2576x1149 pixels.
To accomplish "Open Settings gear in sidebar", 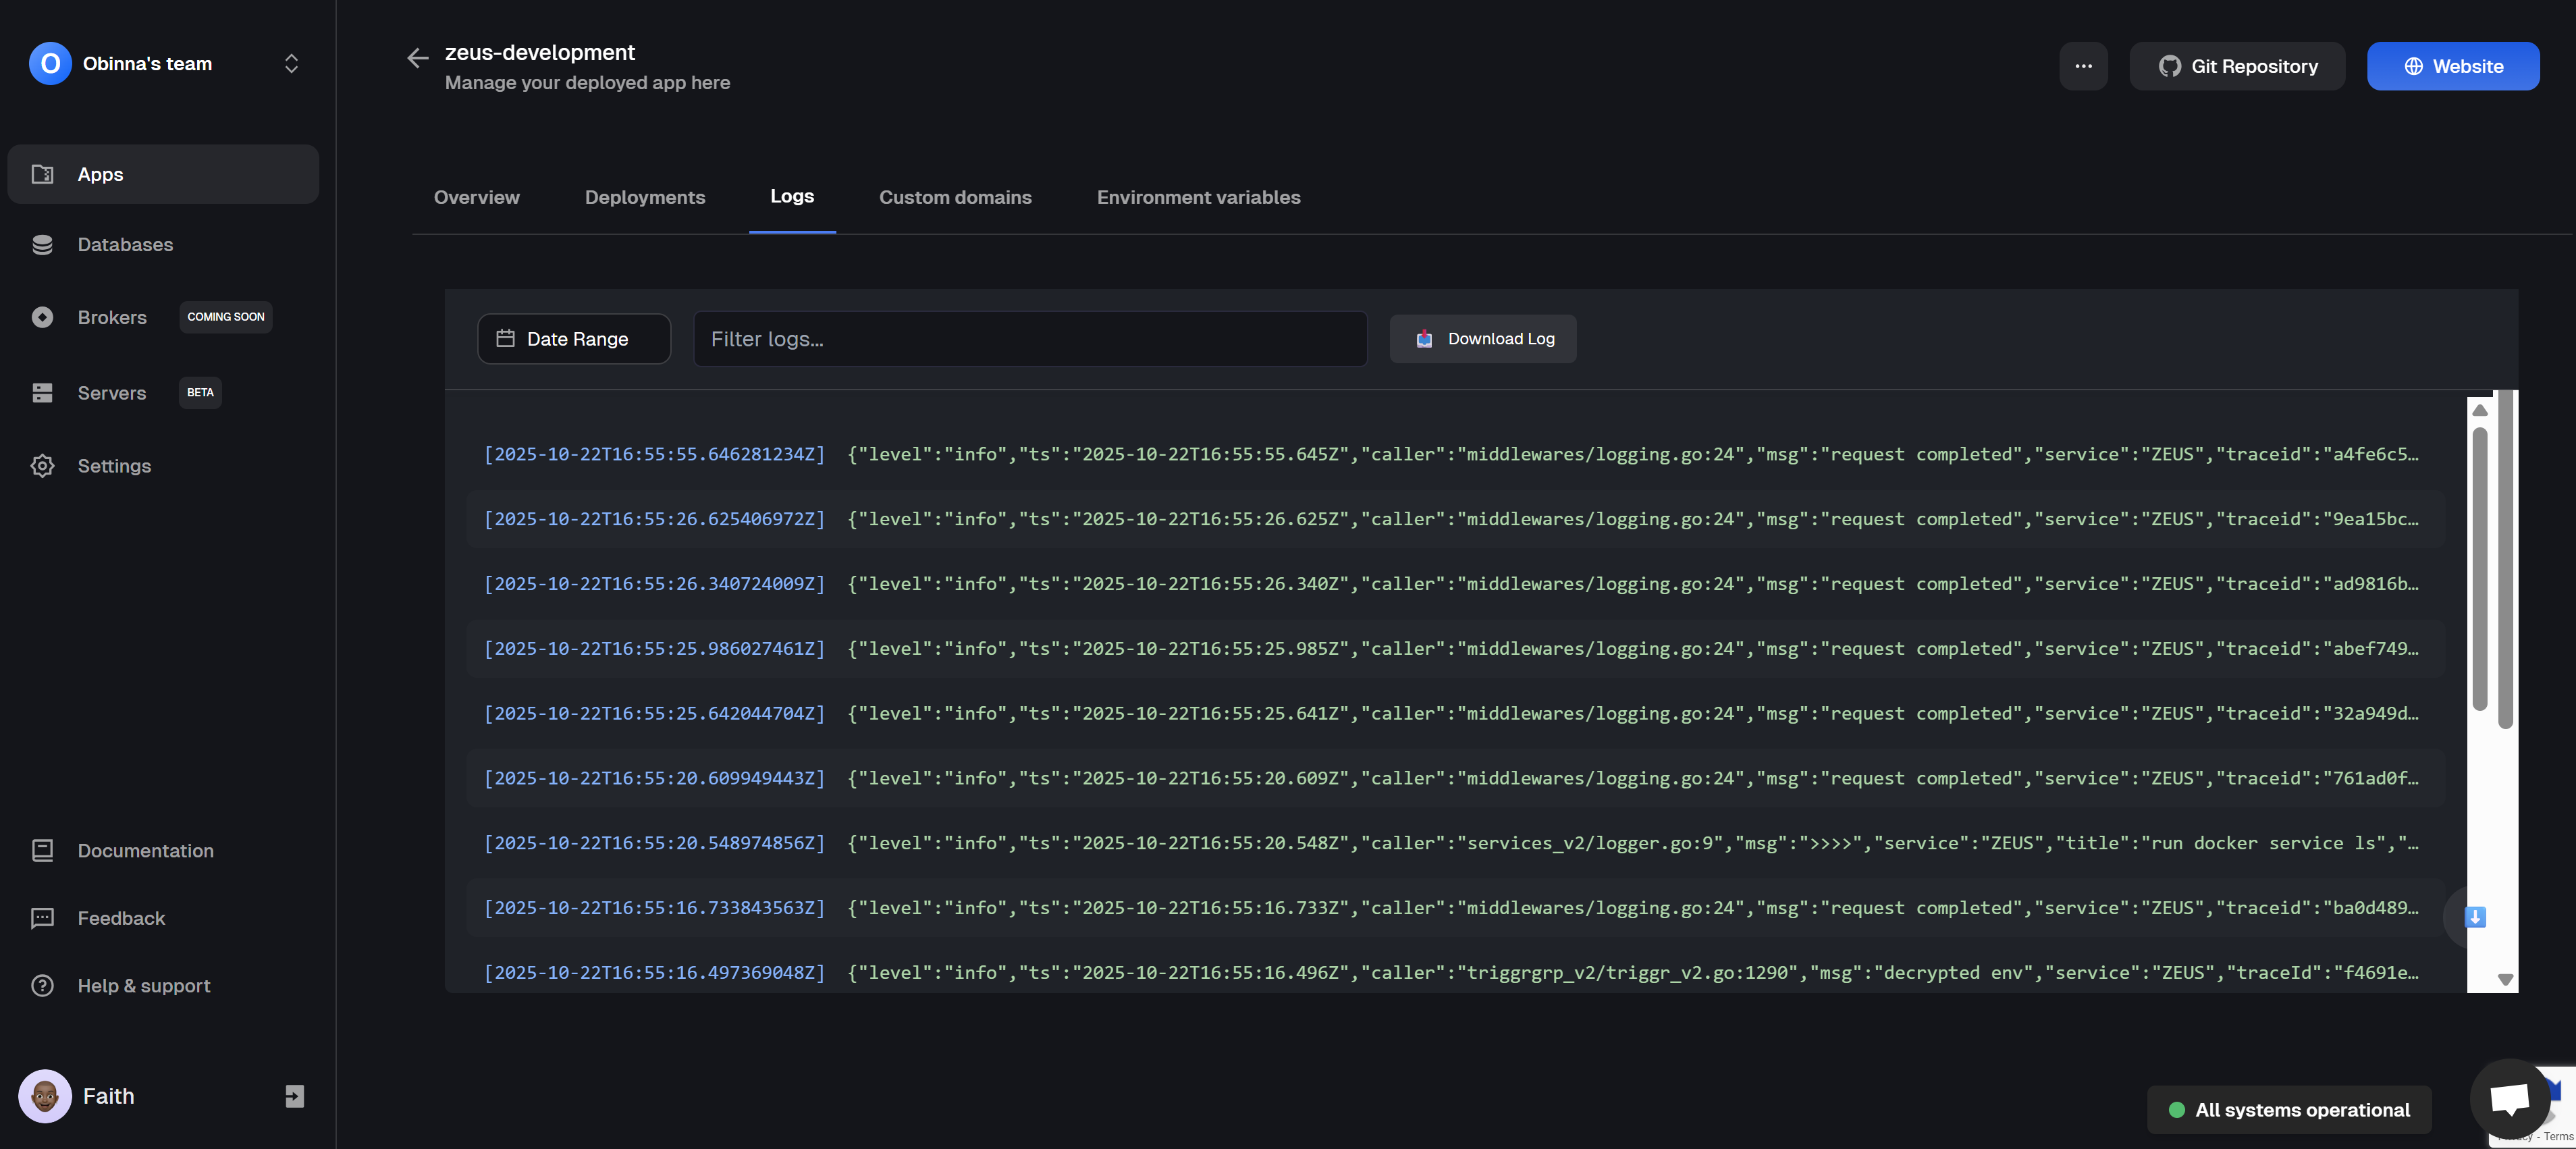I will (x=114, y=466).
